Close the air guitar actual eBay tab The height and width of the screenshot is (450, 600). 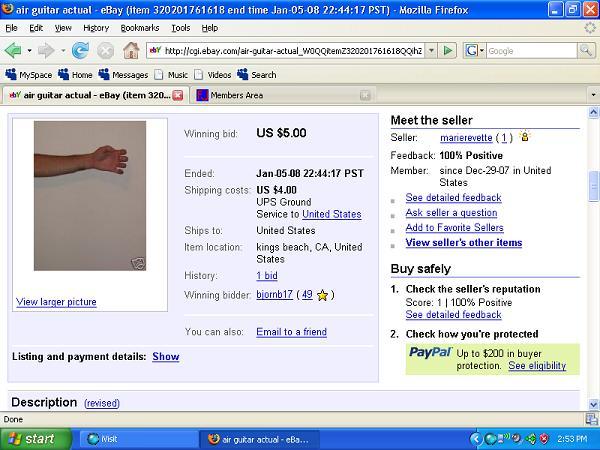pyautogui.click(x=178, y=95)
